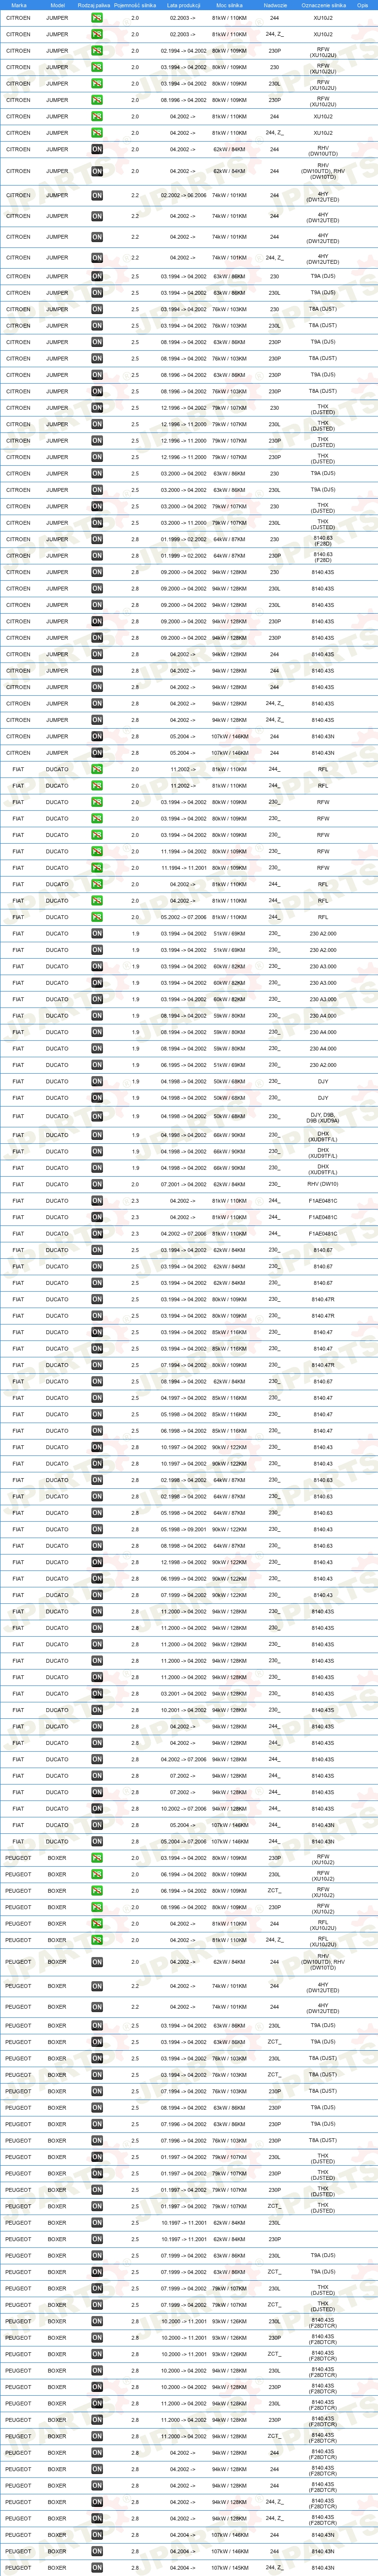Screen dimensions: 378x2576
Task: Click ON icon in Peugeot Boxer RHV 62kW row
Action: pyautogui.click(x=97, y=1962)
